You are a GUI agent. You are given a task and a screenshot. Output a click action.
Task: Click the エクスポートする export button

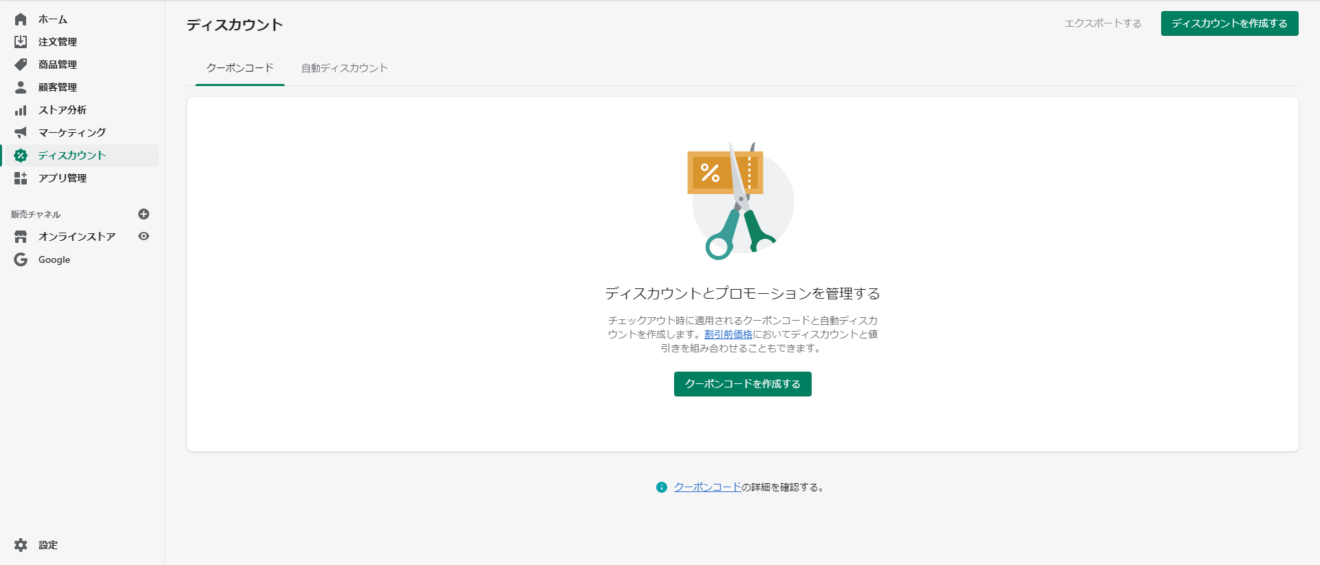point(1102,23)
